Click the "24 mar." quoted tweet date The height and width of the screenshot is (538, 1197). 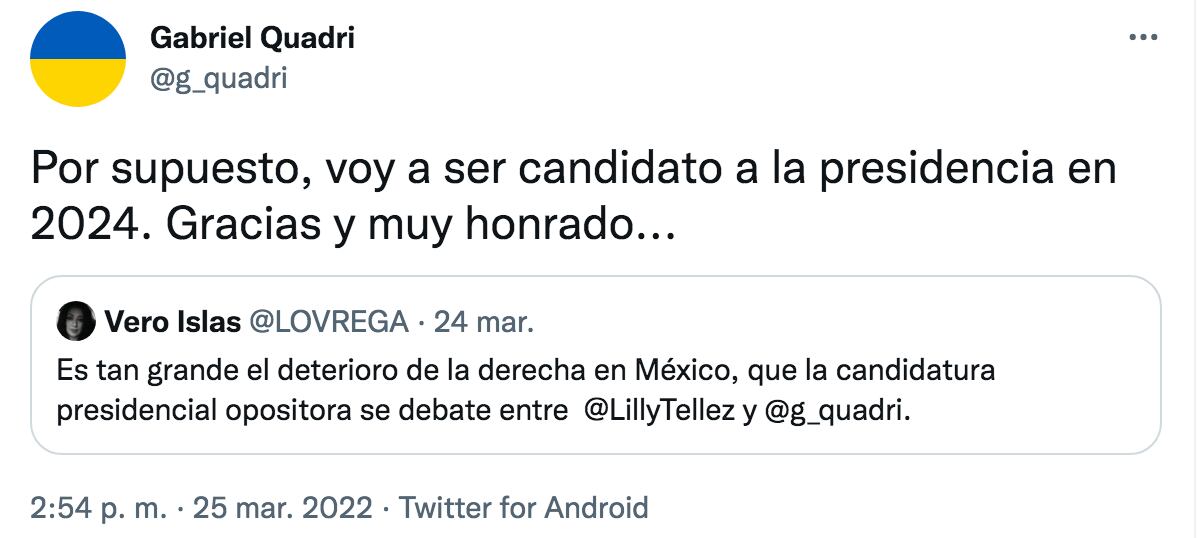(482, 322)
